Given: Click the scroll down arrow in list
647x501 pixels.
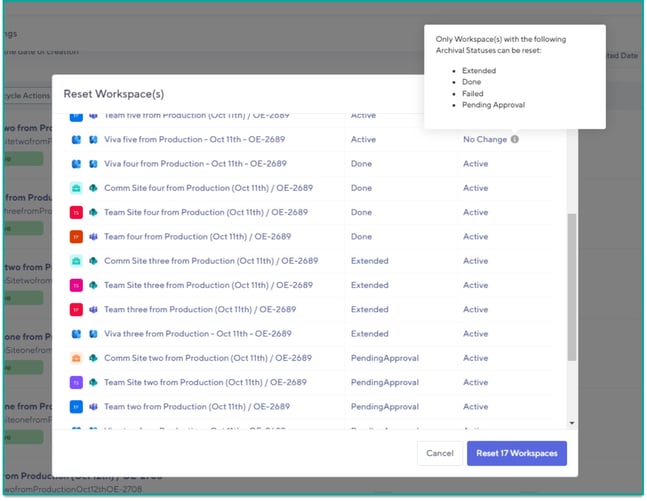Looking at the screenshot, I should pos(571,424).
